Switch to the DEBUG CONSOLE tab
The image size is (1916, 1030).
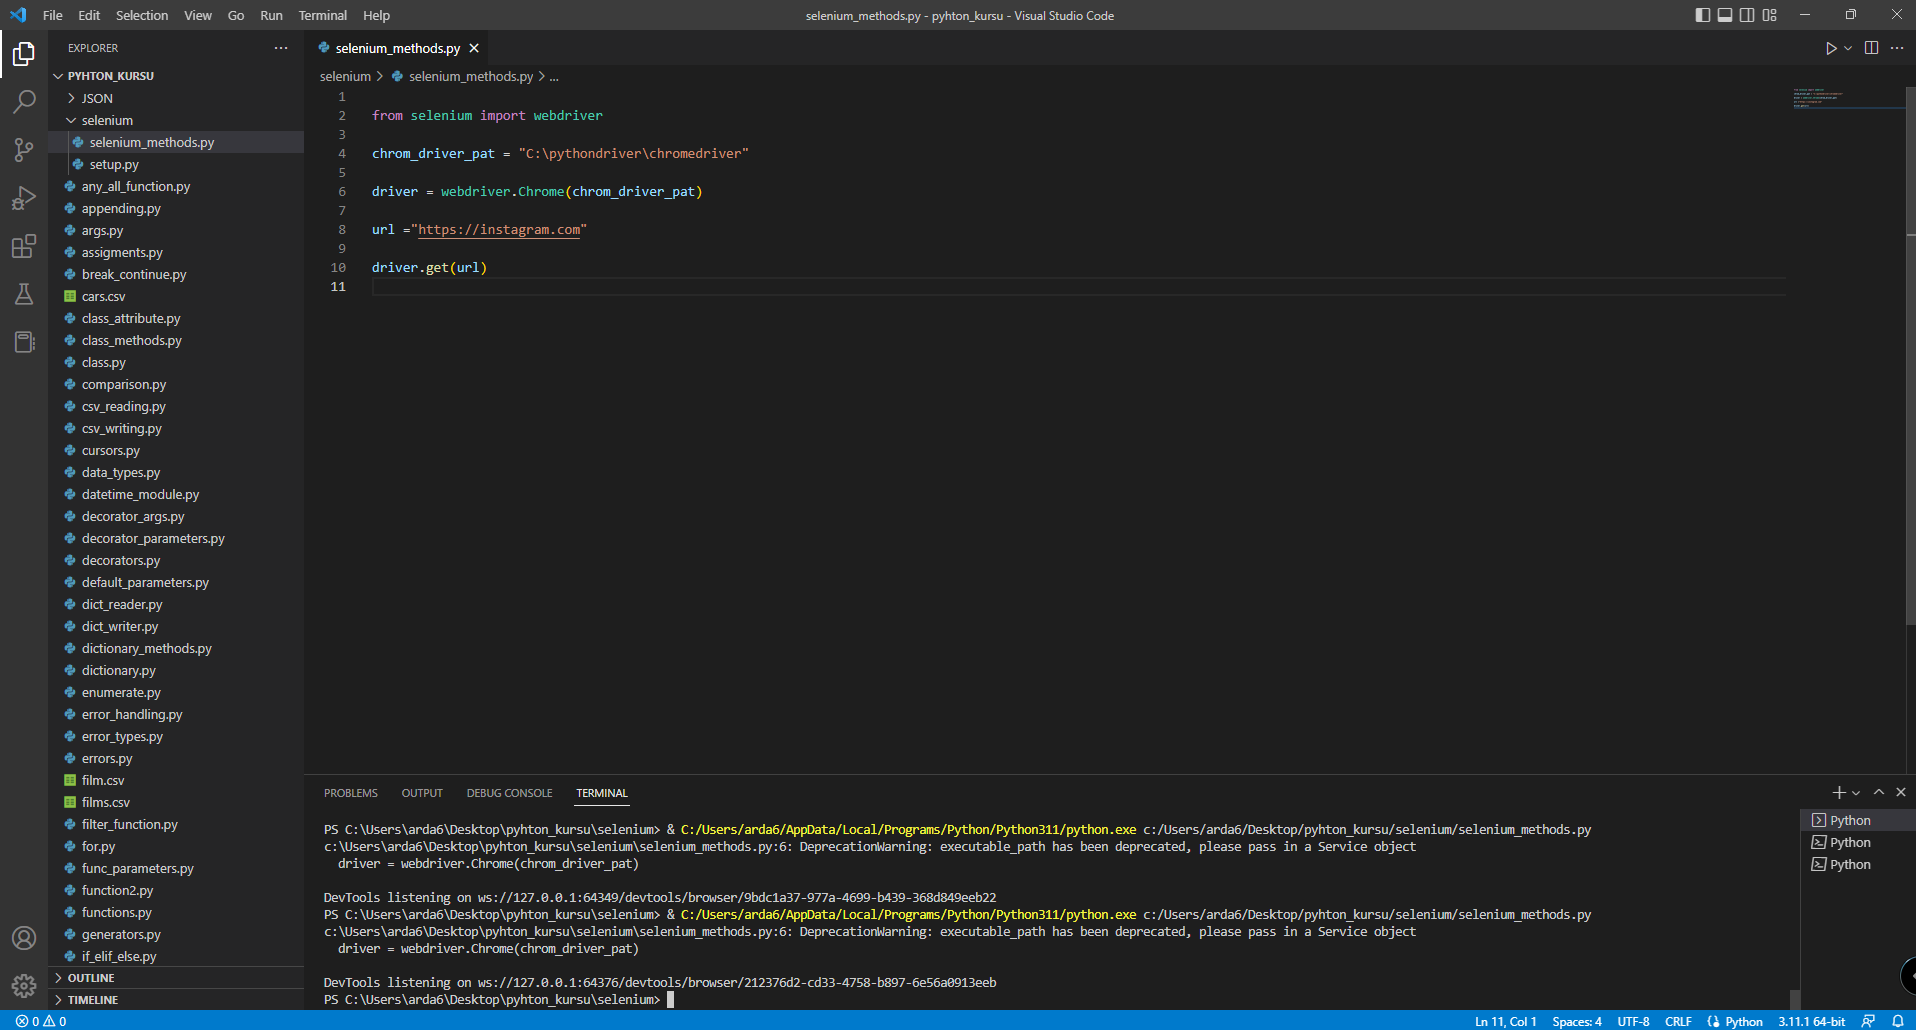coord(509,793)
